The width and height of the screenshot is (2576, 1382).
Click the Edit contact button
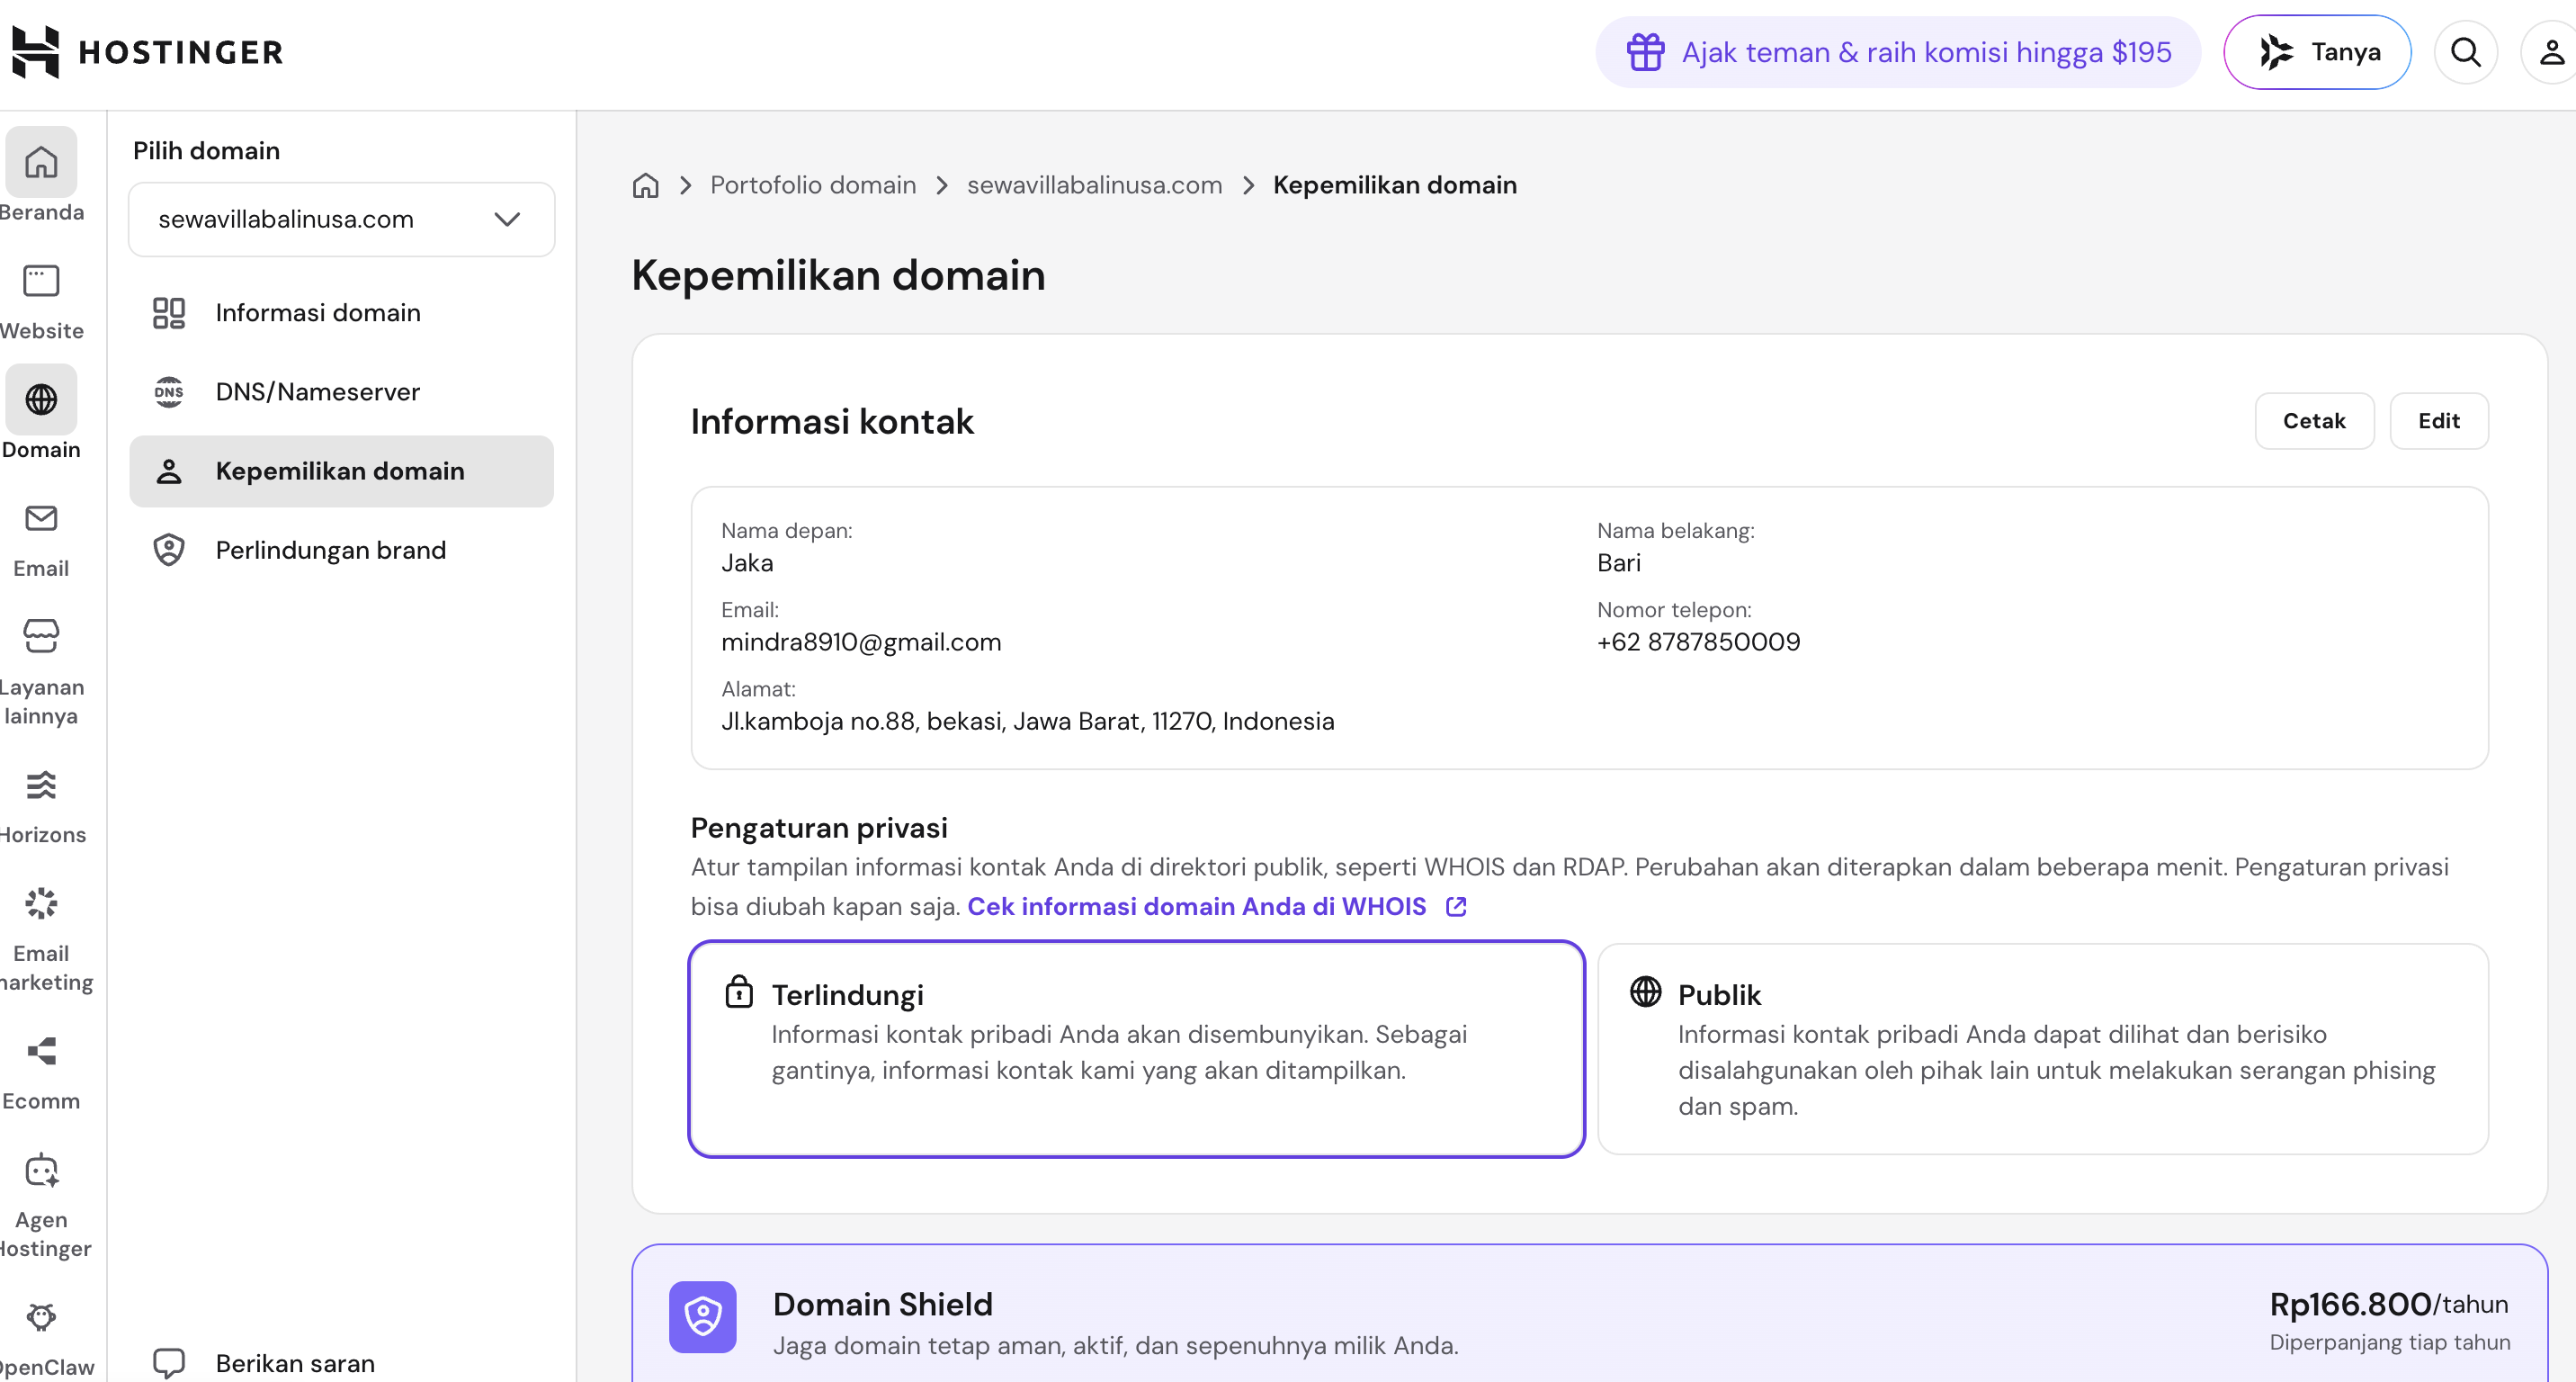(x=2438, y=421)
